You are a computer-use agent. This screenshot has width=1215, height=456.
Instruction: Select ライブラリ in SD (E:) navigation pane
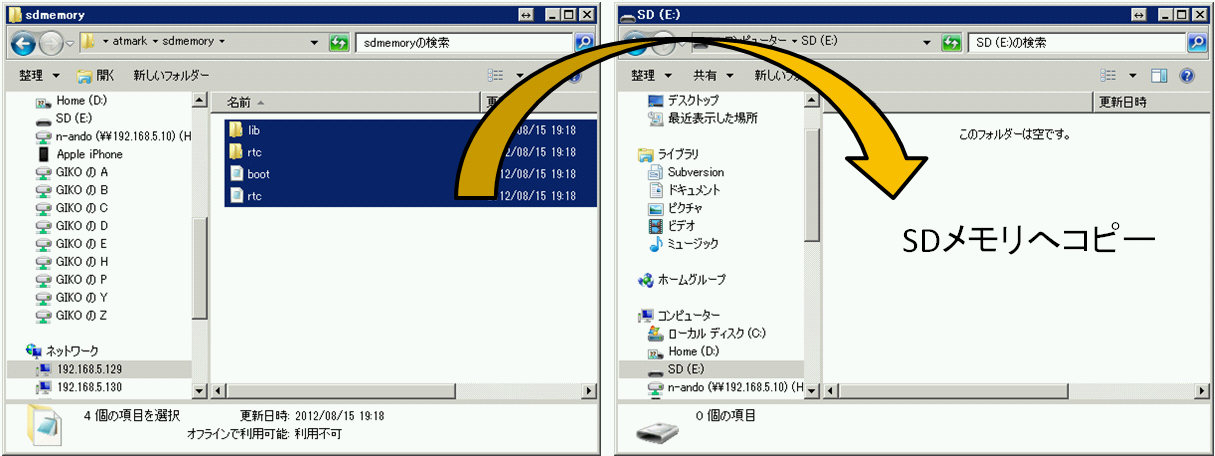[x=669, y=154]
